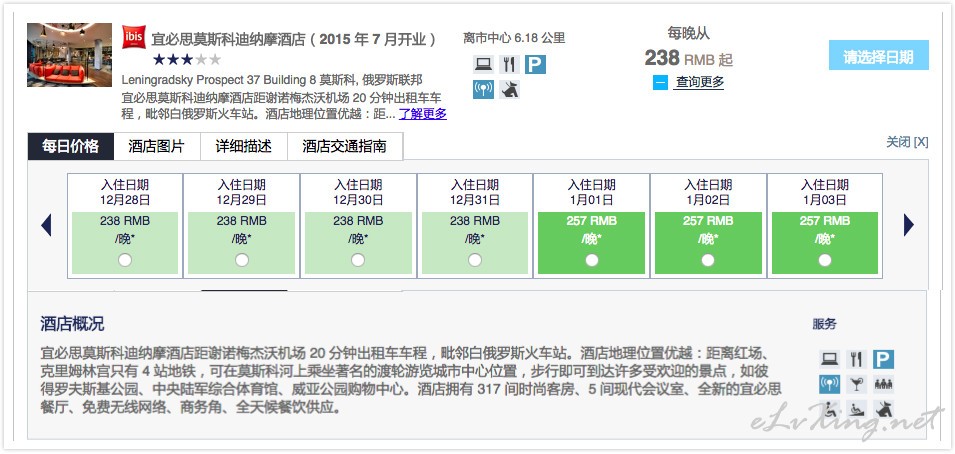Screen dimensions: 955x454
Task: Select the 12月31日 check-in radio button
Action: pos(475,260)
